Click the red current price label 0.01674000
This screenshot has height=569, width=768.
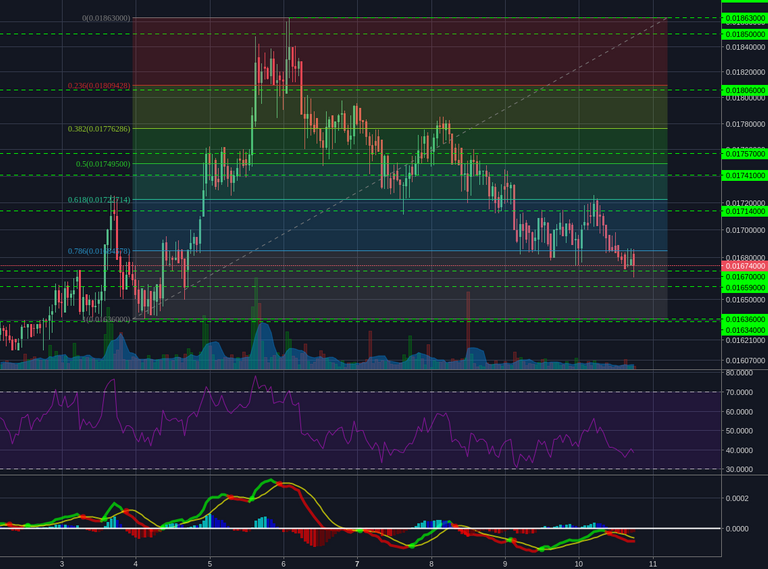pyautogui.click(x=744, y=266)
